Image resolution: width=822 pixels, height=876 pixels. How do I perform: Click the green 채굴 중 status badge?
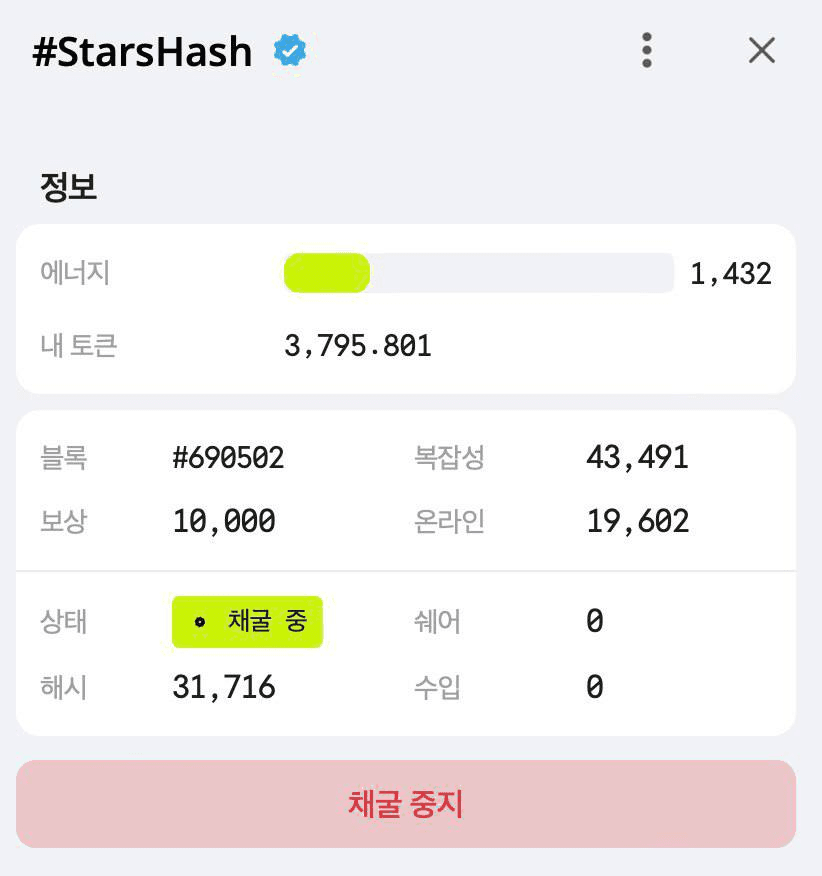tap(247, 622)
